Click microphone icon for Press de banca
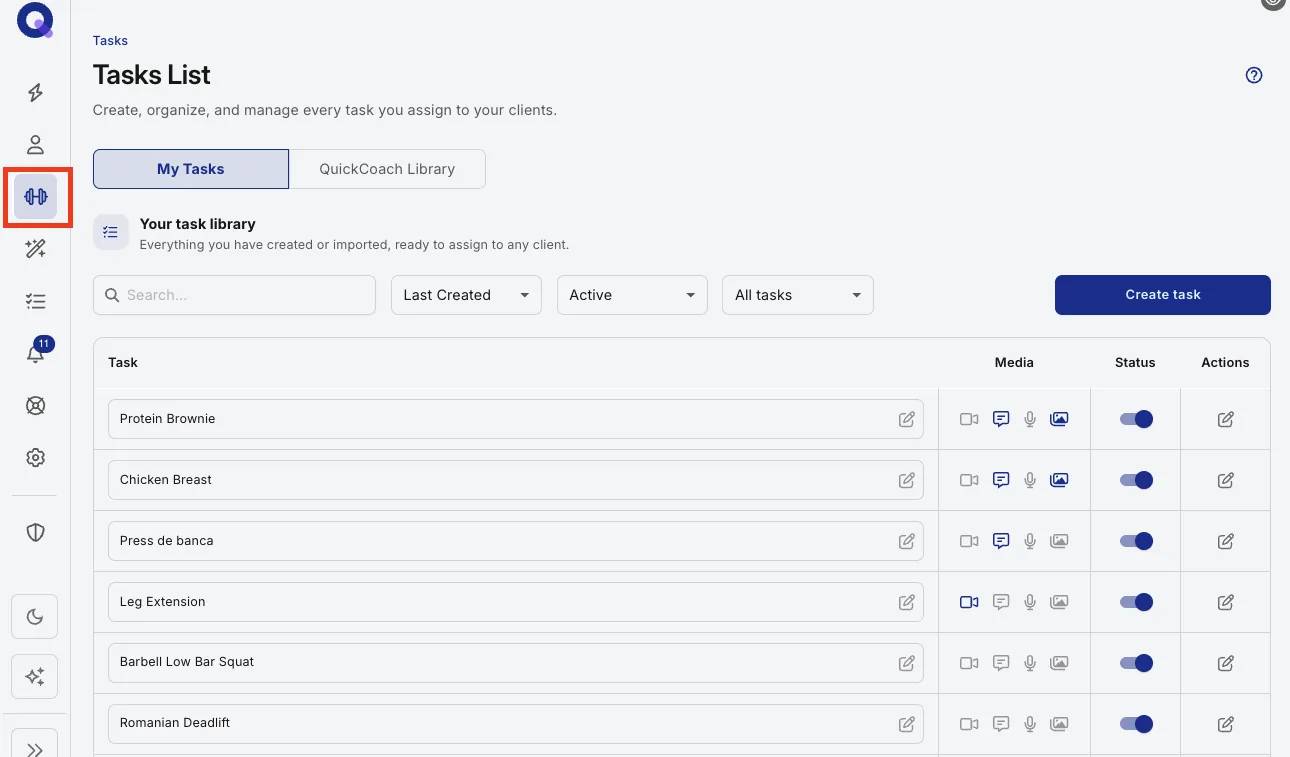 (x=1030, y=541)
